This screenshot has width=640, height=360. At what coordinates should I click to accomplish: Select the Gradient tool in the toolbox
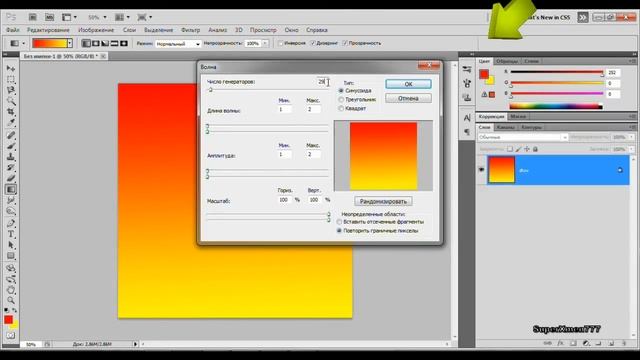click(11, 189)
